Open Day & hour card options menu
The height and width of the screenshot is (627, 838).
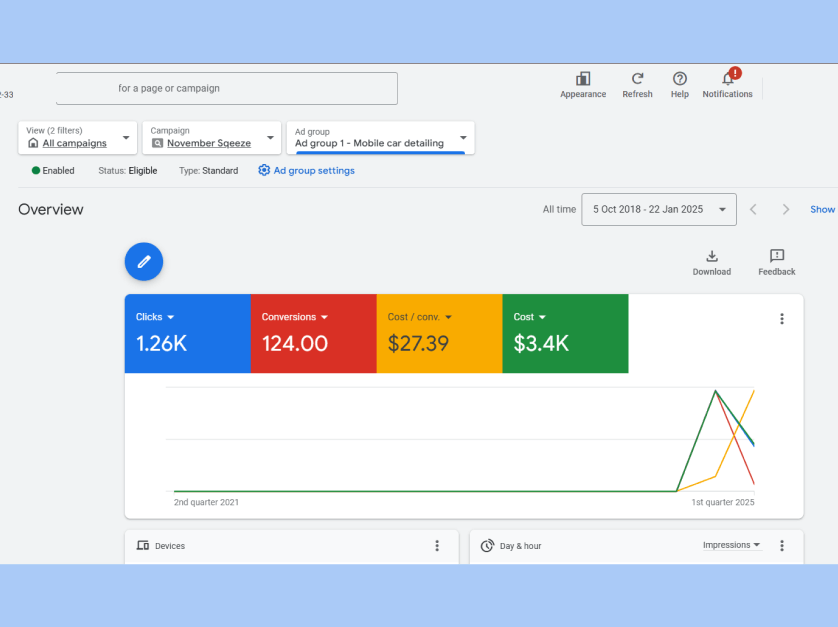point(782,546)
